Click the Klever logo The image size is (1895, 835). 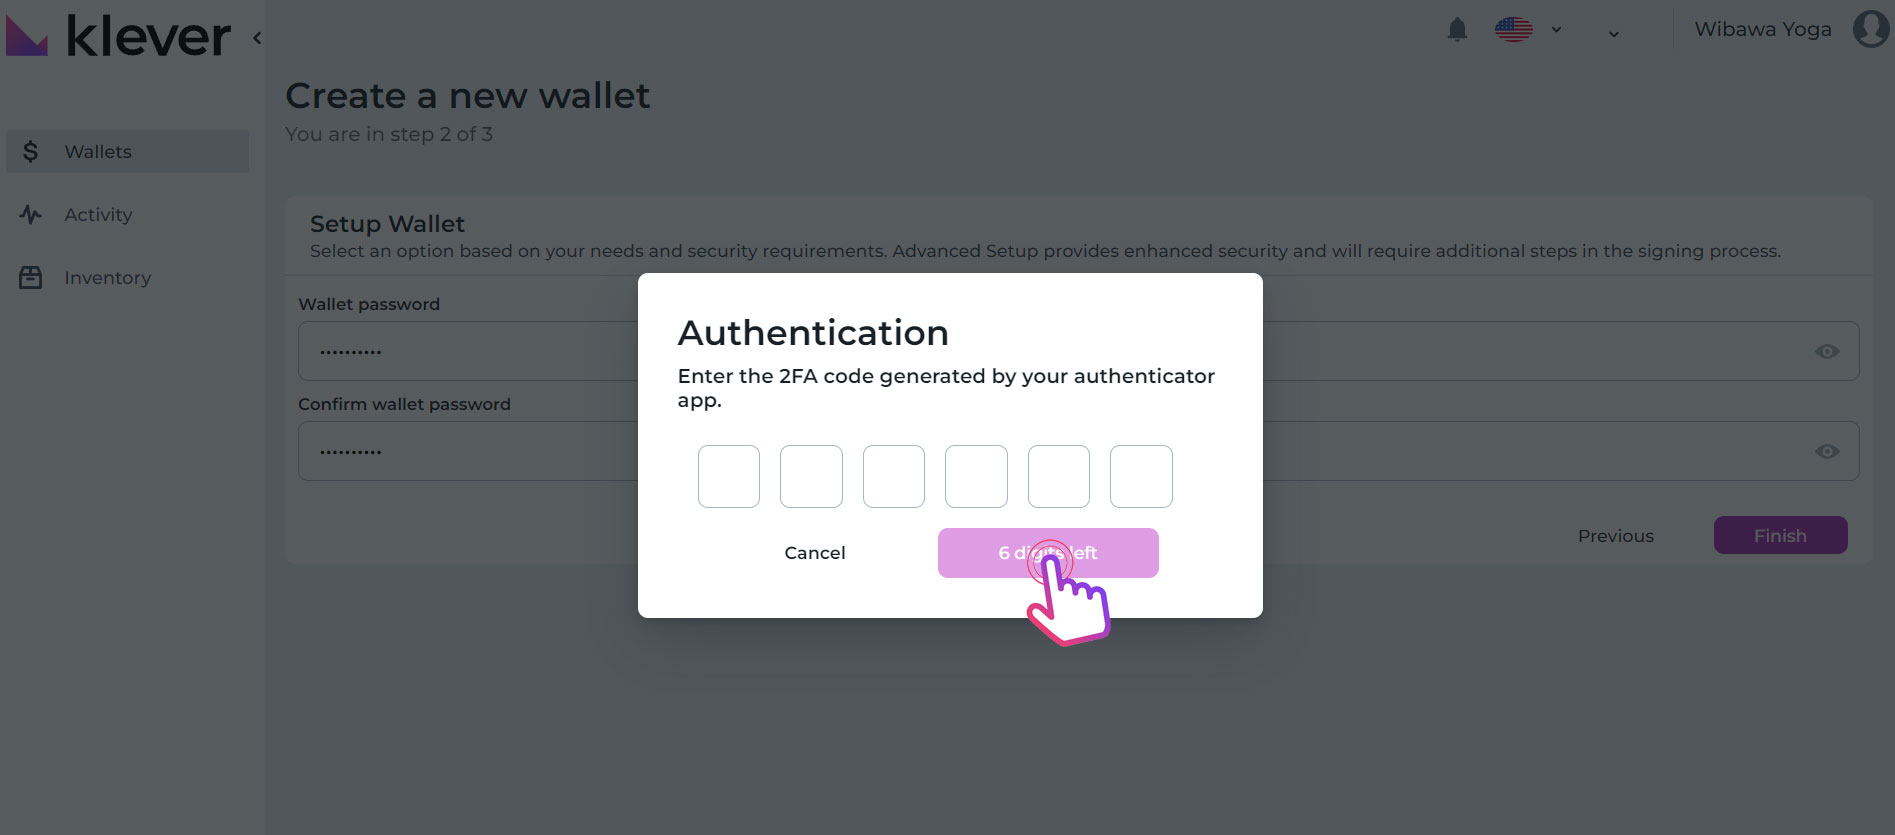pyautogui.click(x=120, y=35)
